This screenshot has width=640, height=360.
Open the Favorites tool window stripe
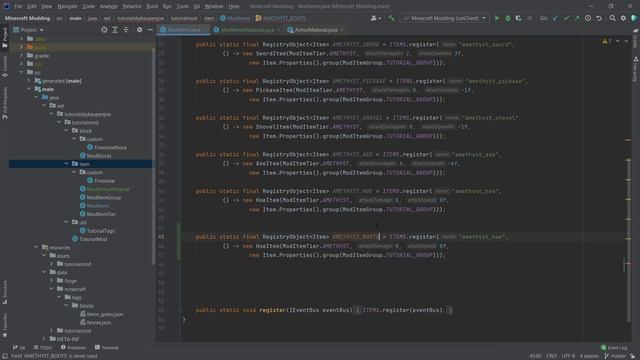click(x=4, y=325)
